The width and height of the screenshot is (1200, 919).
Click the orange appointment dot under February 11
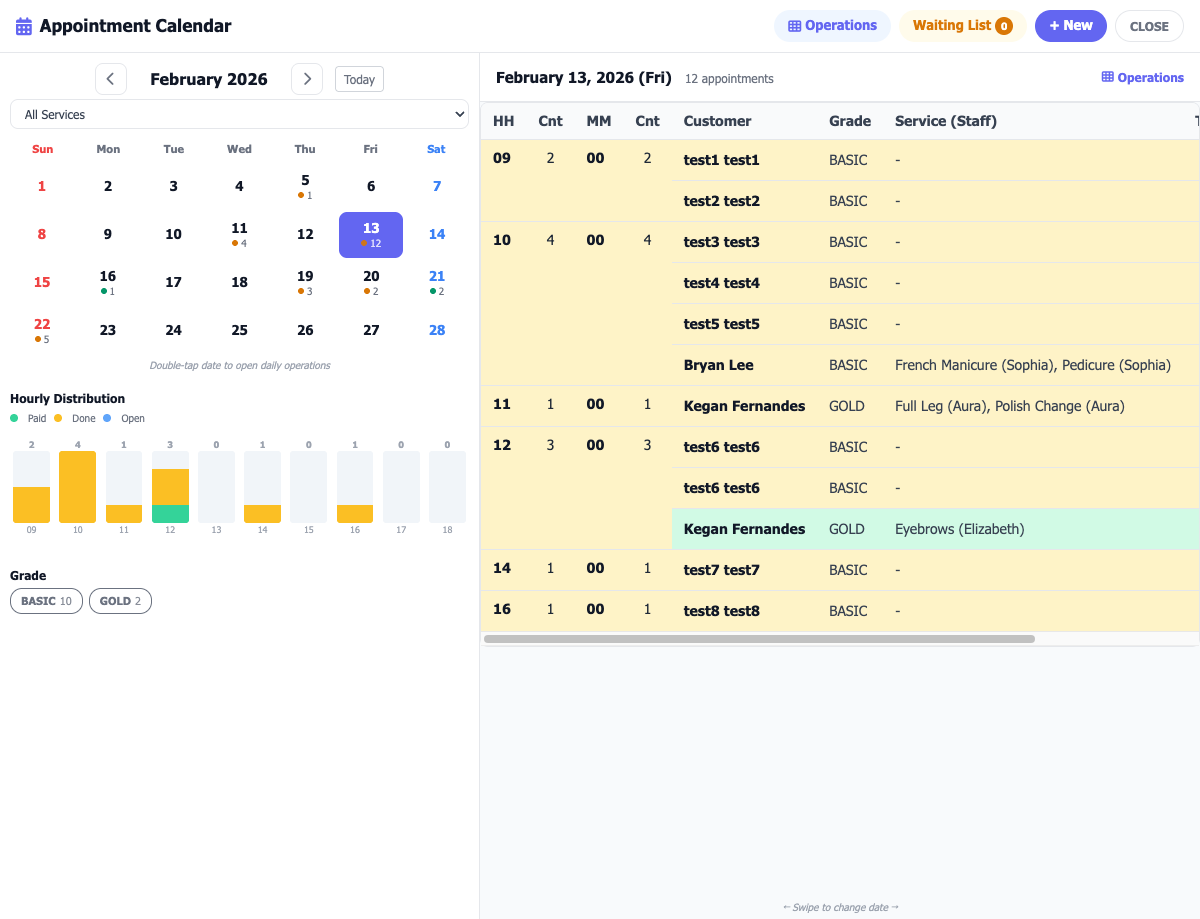click(235, 243)
